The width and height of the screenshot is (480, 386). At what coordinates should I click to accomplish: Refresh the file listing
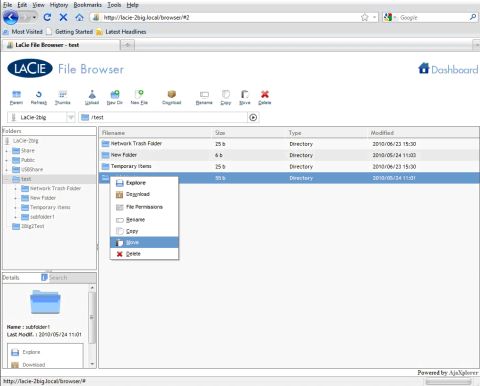click(39, 97)
